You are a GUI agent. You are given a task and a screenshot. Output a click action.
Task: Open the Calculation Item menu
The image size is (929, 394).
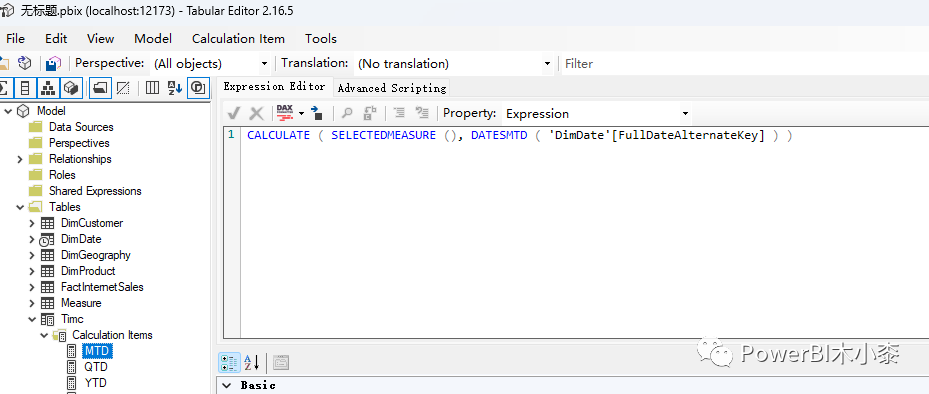tap(238, 39)
